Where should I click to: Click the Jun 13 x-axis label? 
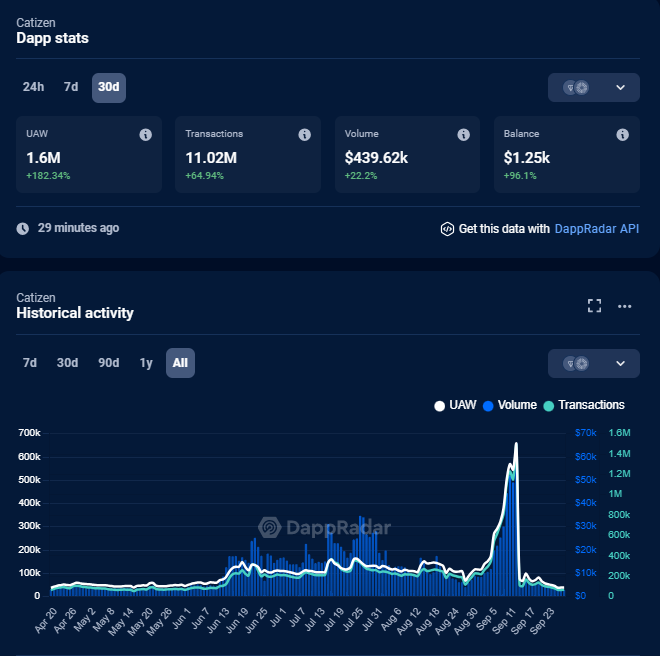point(218,621)
